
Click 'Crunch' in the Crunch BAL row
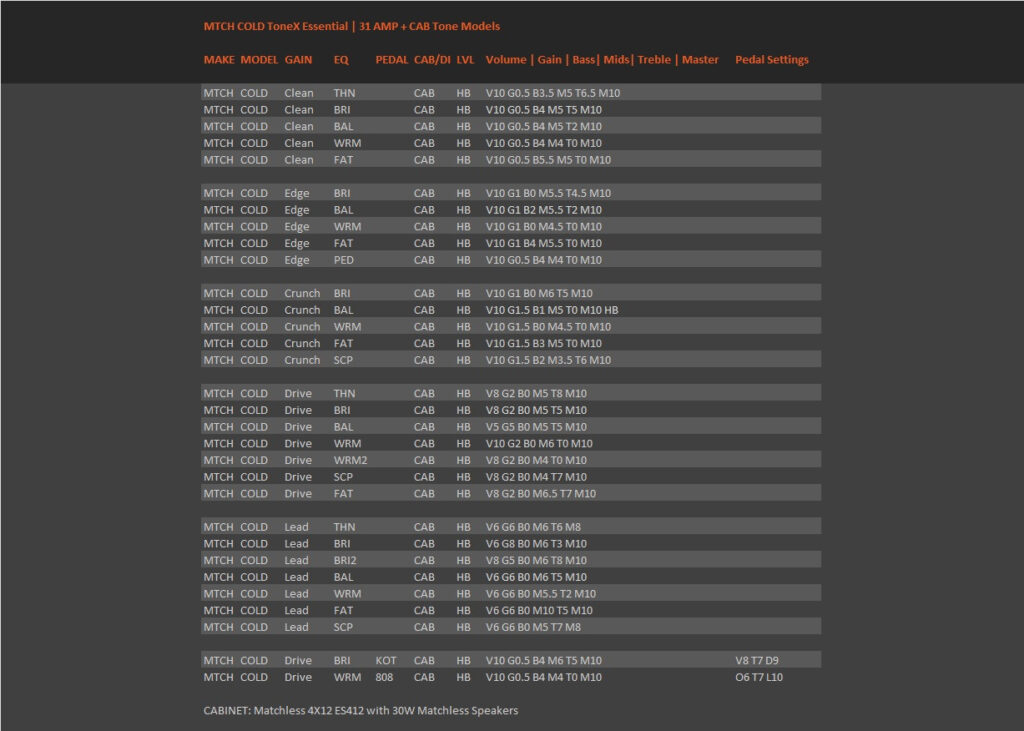302,310
